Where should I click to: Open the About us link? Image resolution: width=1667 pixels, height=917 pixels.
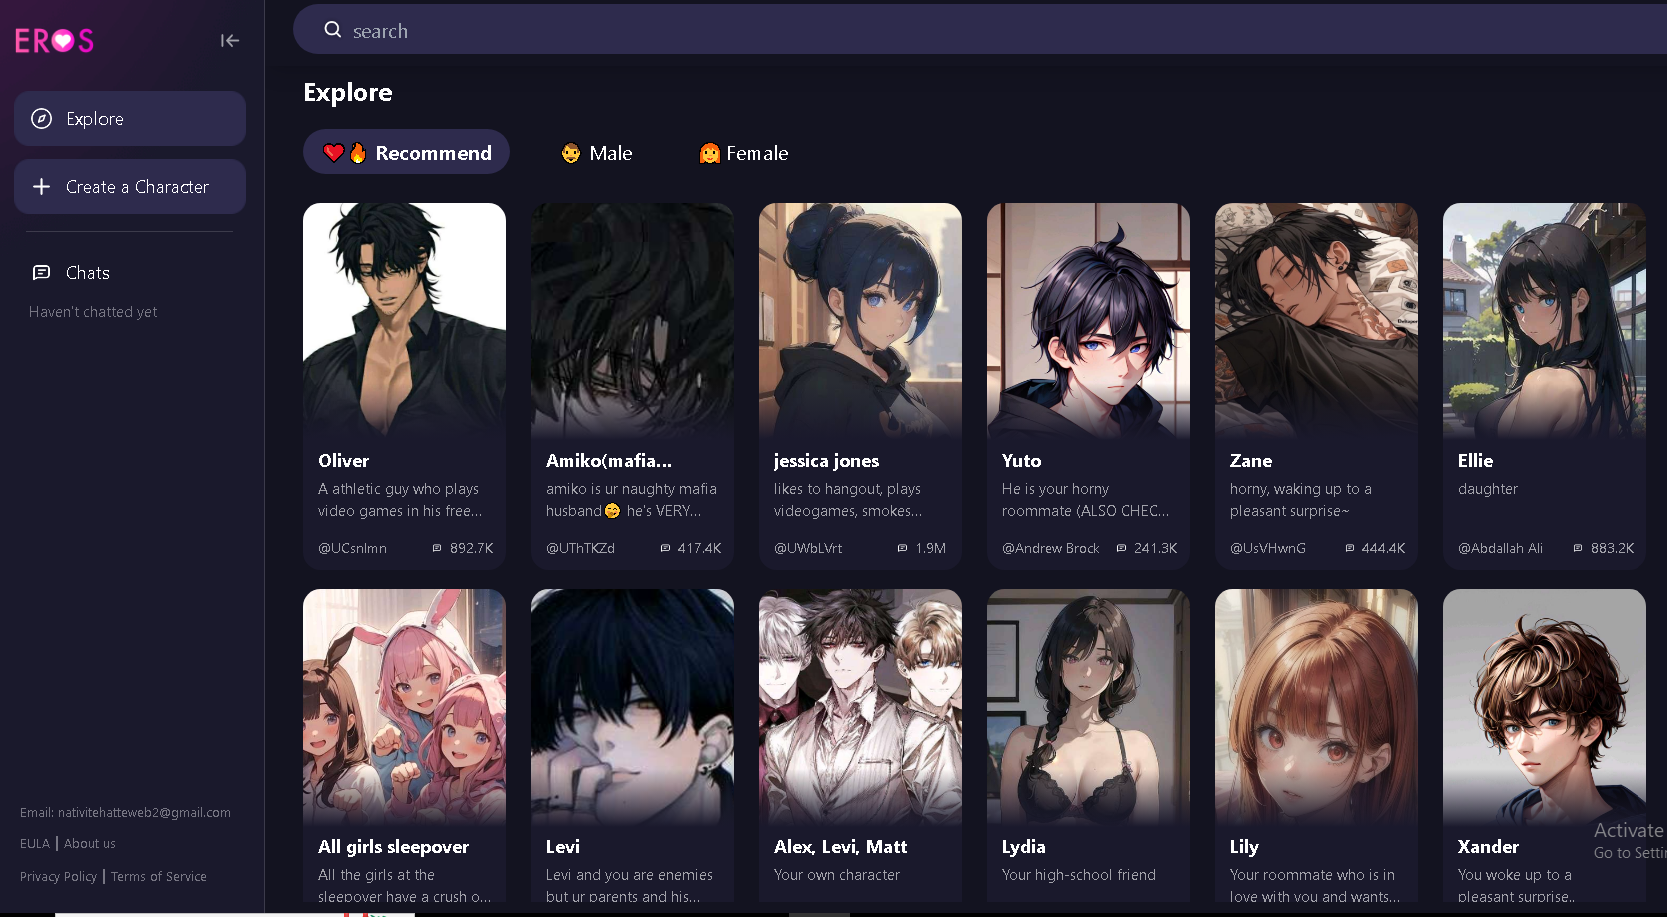[x=90, y=844]
